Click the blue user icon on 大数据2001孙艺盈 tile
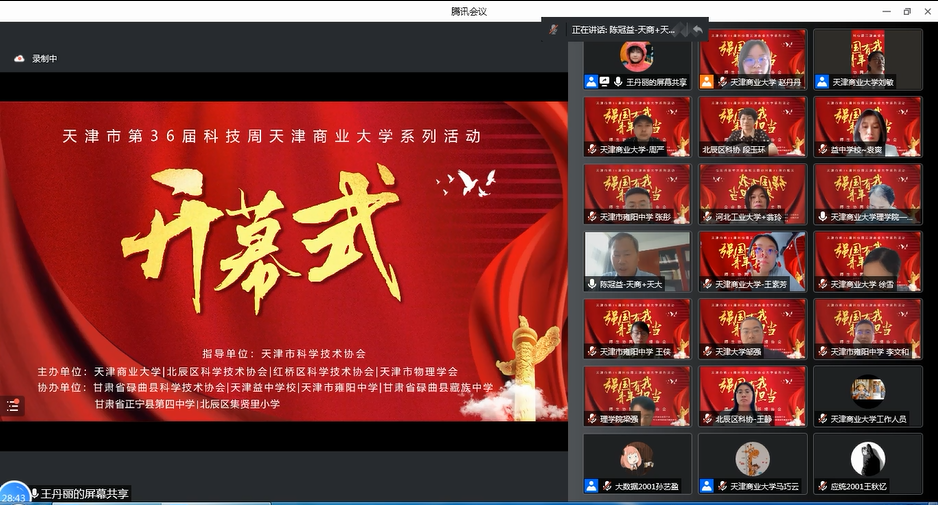The height and width of the screenshot is (505, 938). point(592,487)
